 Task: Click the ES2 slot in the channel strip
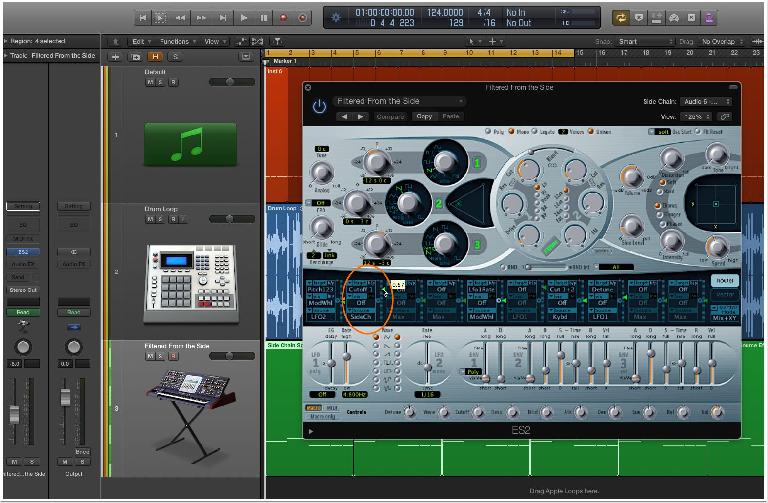pos(23,252)
